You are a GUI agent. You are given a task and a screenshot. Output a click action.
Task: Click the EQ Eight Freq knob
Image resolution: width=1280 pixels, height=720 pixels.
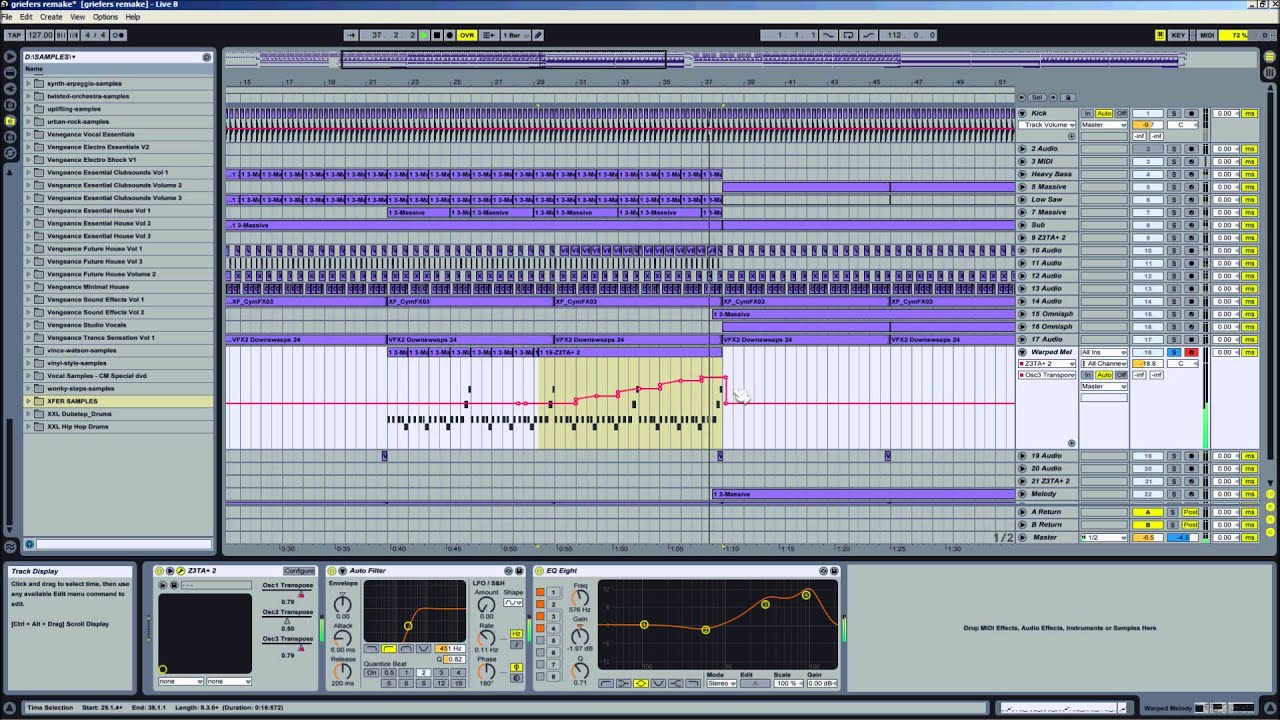pos(580,598)
